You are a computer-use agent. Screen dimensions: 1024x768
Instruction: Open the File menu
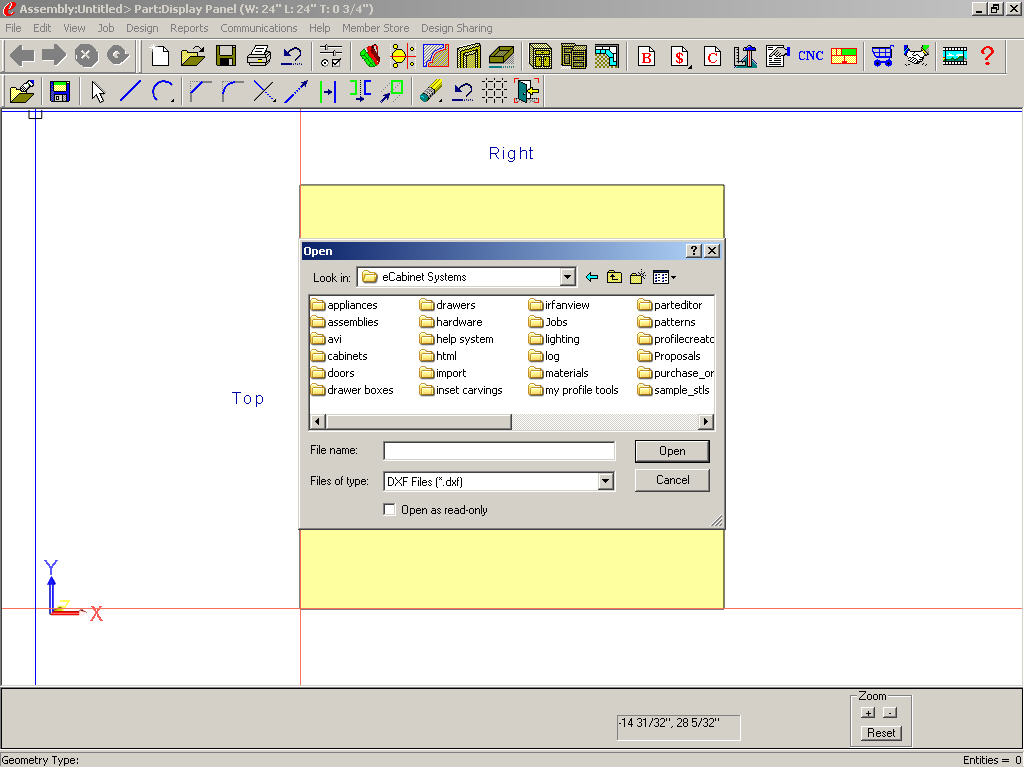click(13, 28)
